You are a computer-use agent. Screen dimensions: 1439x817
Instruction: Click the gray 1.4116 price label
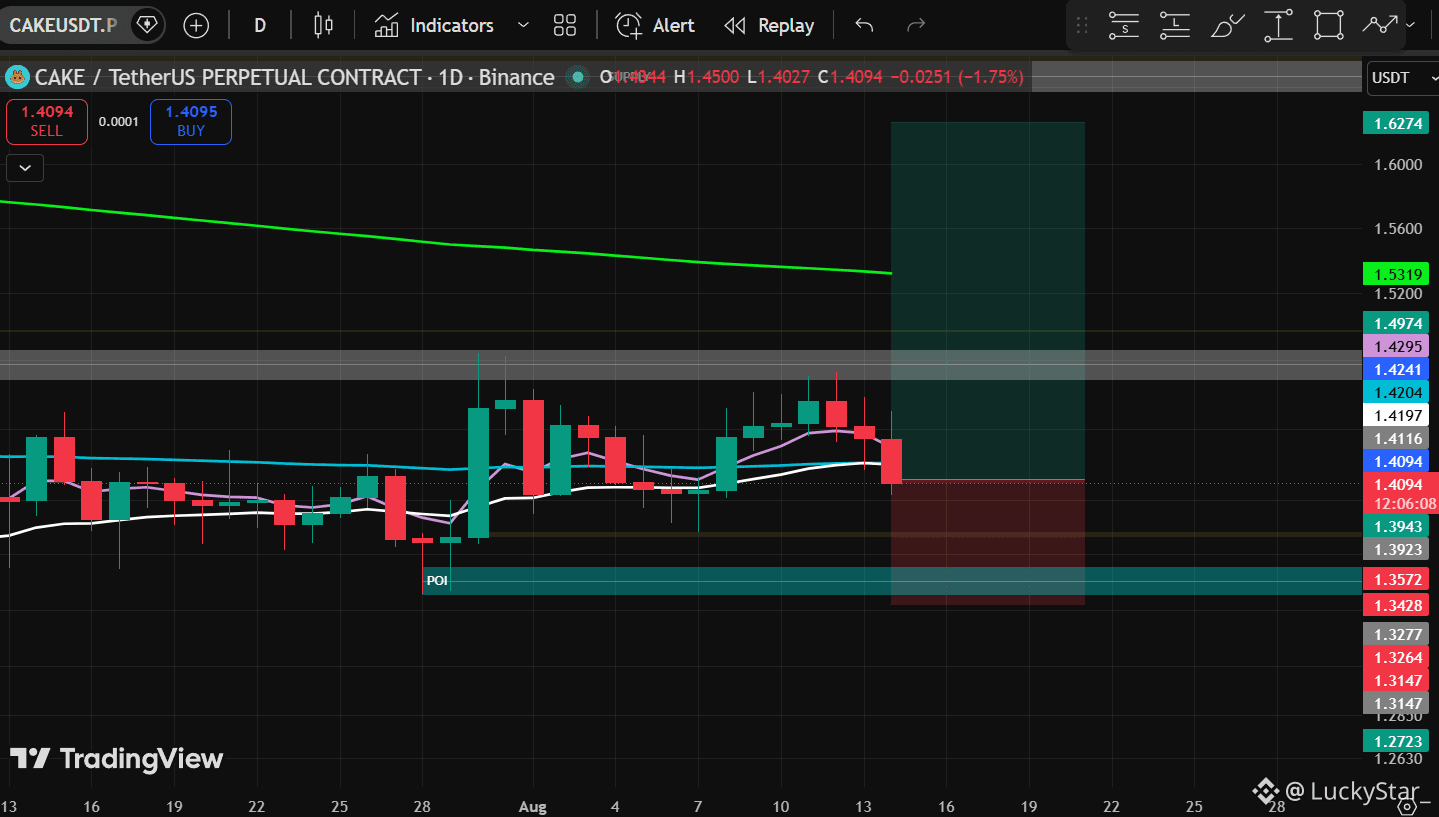click(x=1395, y=439)
